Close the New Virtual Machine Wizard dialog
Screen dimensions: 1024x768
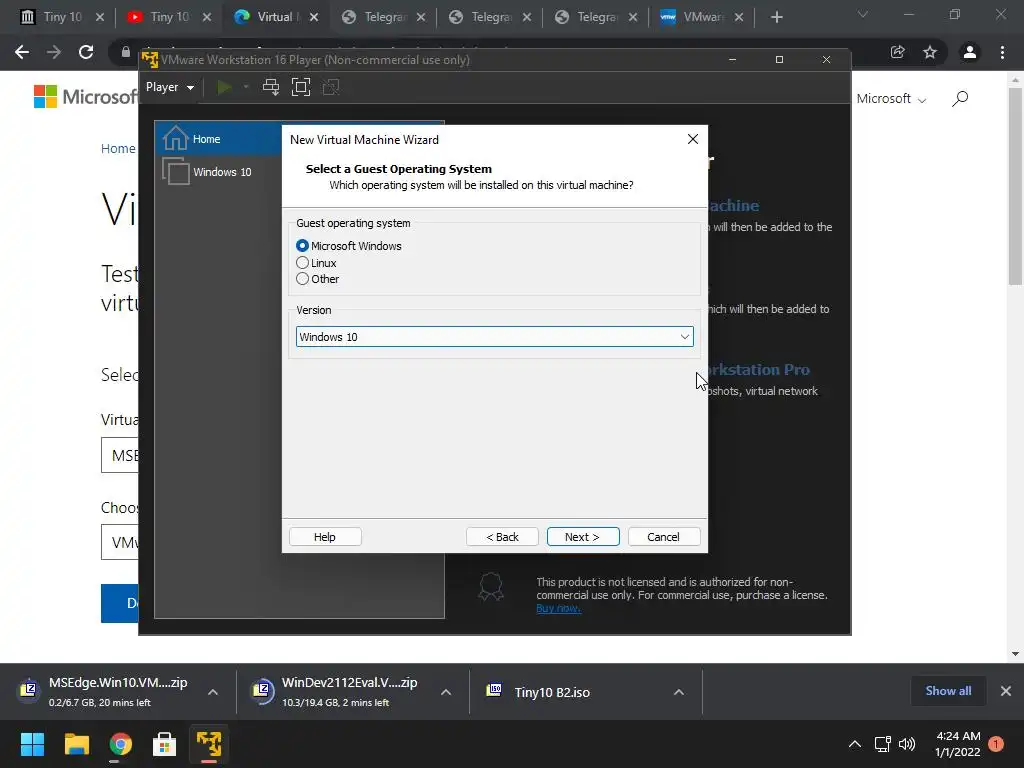click(x=693, y=139)
